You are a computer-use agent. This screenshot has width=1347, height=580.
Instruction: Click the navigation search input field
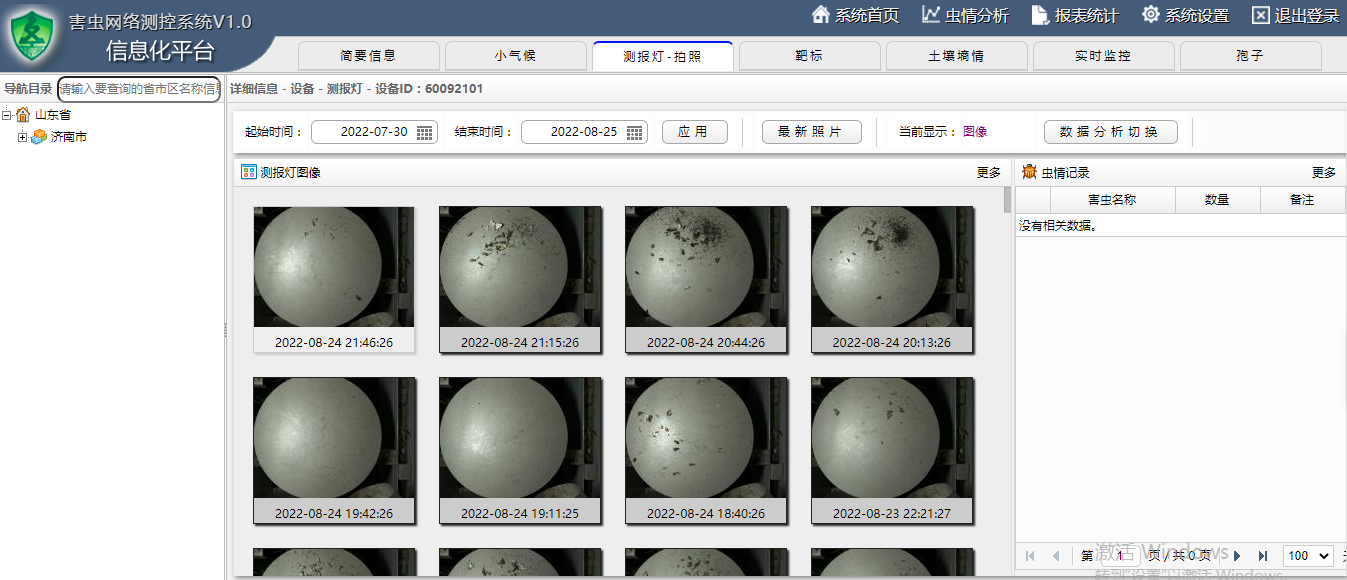pos(139,89)
